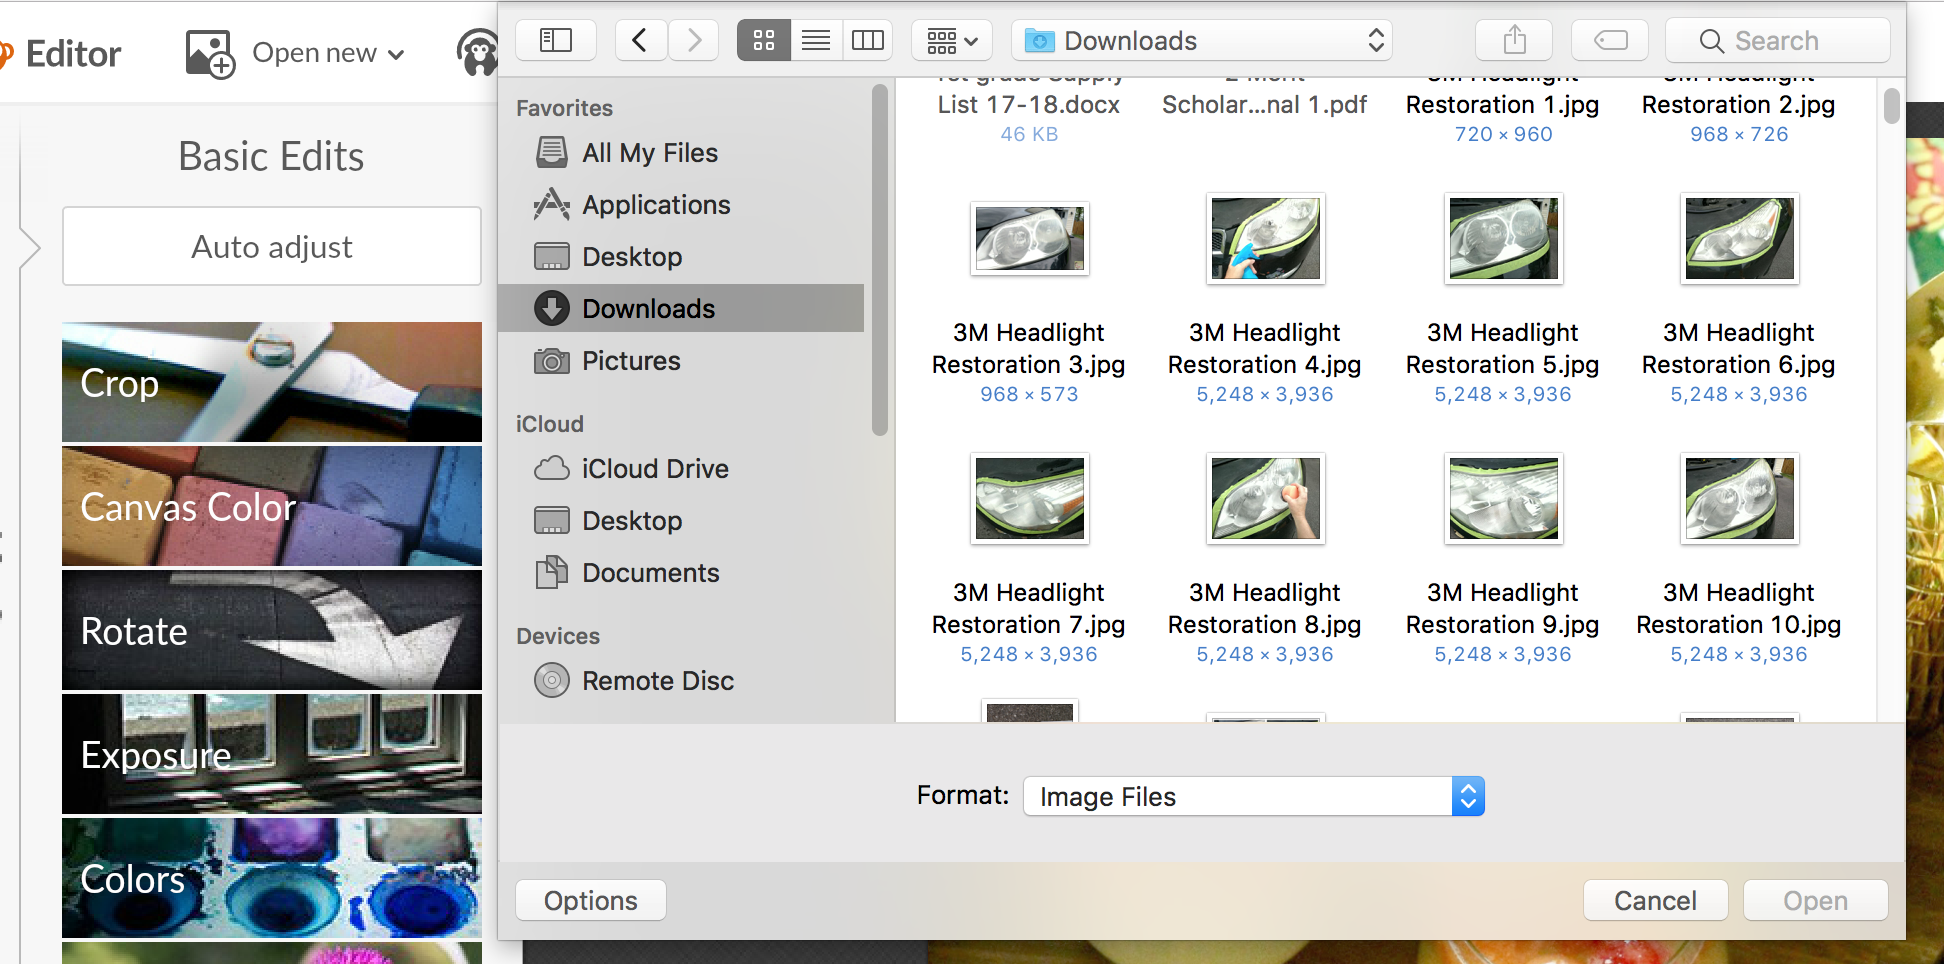1944x964 pixels.
Task: Toggle the file dialog sidebar
Action: pos(556,40)
